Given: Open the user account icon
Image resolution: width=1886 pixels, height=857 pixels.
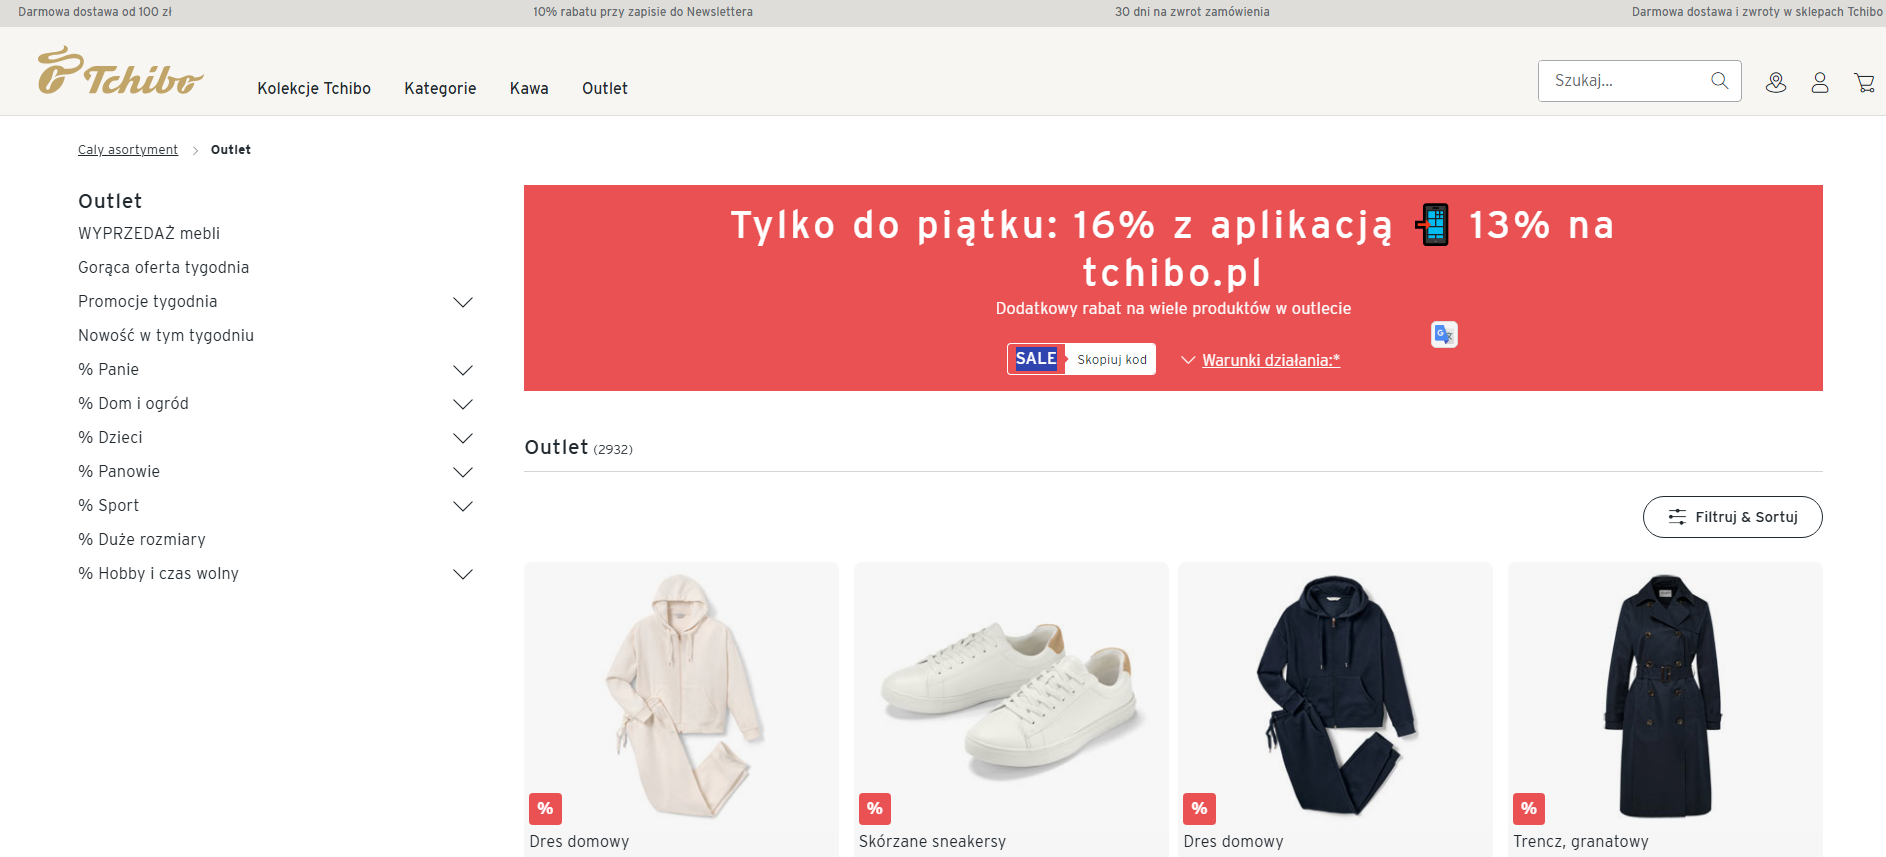Looking at the screenshot, I should coord(1820,83).
